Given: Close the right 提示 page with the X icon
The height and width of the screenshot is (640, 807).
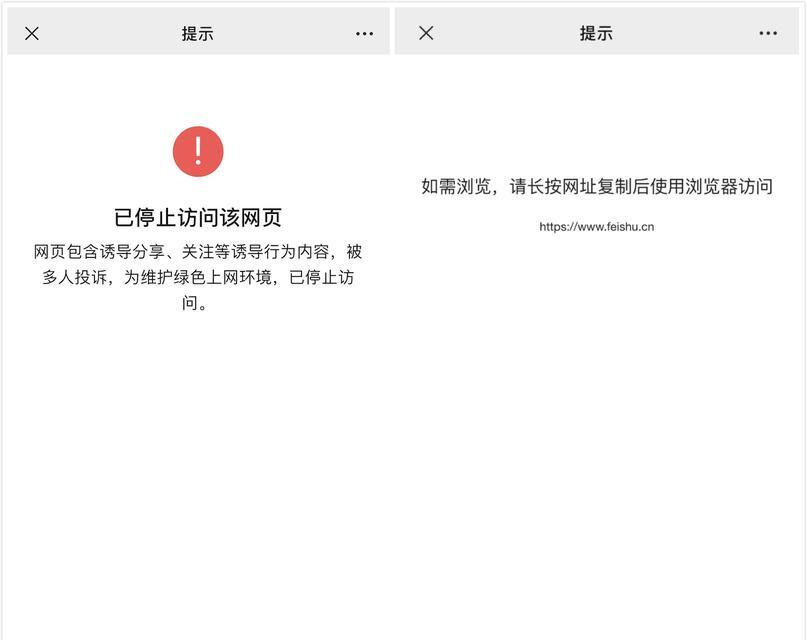Looking at the screenshot, I should click(x=426, y=33).
